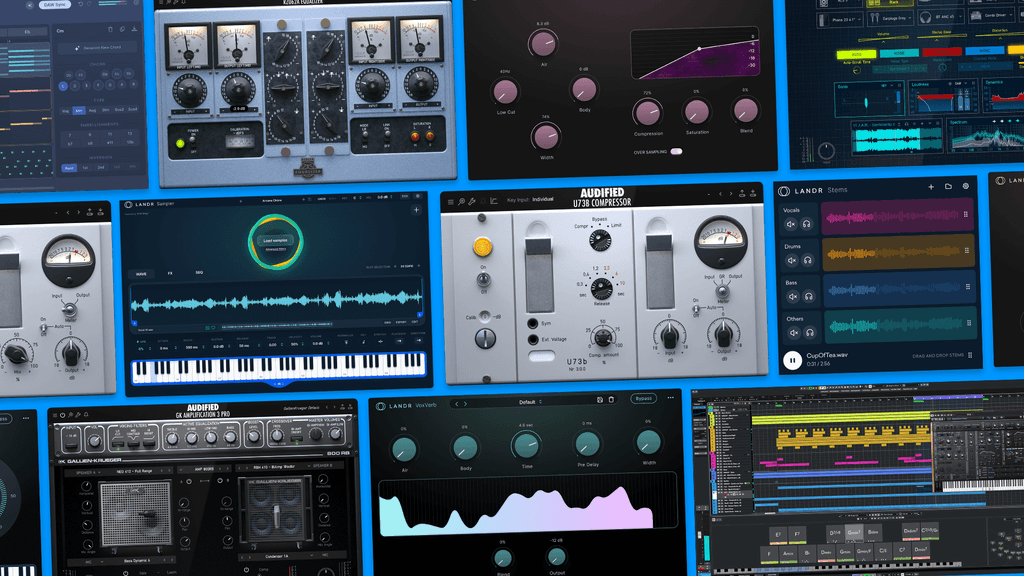Viewport: 1024px width, 576px height.
Task: Pause playback of CupOfTea.wav
Action: [792, 359]
